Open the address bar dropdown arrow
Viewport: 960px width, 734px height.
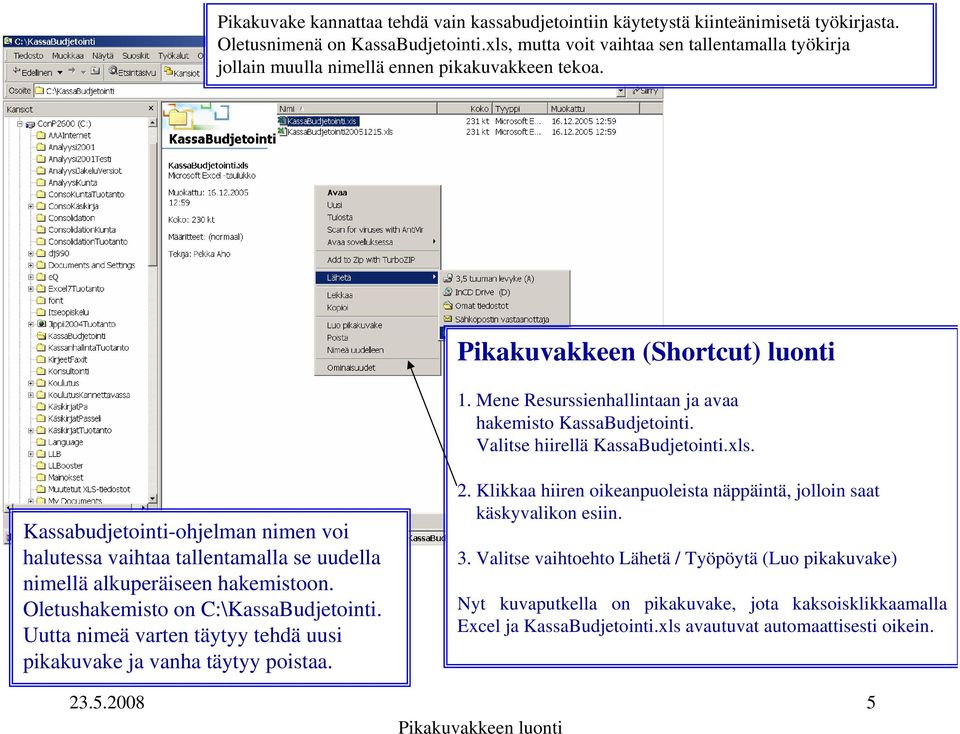pos(621,91)
